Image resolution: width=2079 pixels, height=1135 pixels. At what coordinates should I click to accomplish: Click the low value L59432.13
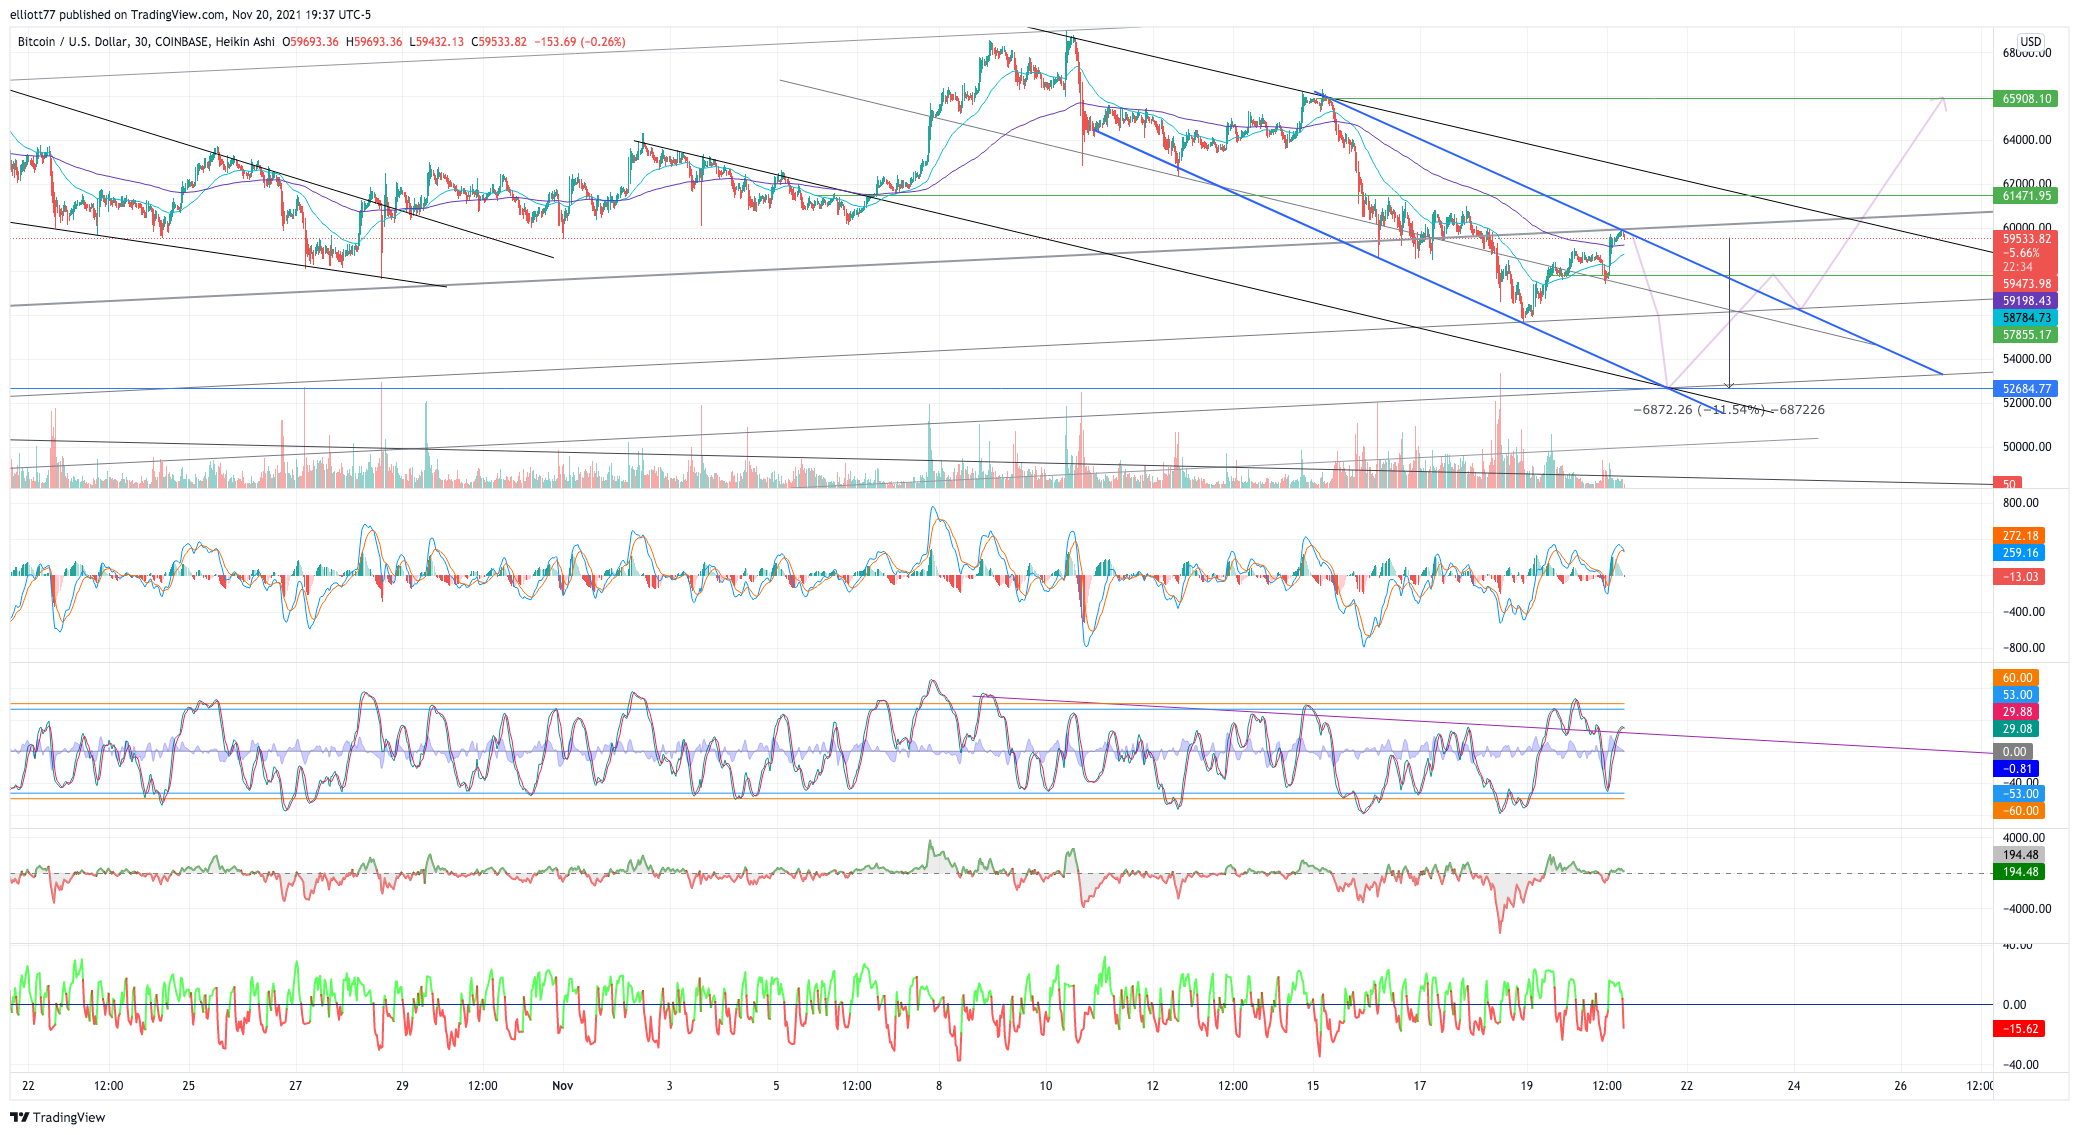(436, 42)
